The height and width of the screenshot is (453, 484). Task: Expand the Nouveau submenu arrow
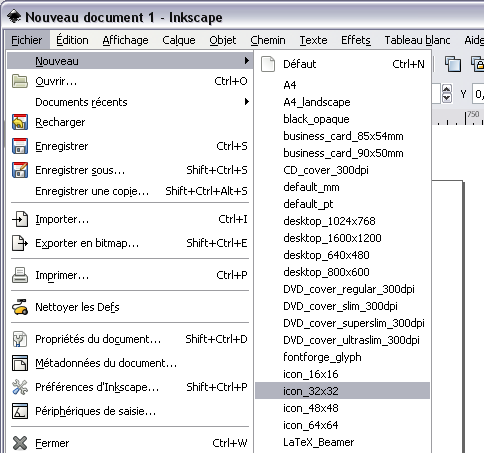pyautogui.click(x=246, y=61)
